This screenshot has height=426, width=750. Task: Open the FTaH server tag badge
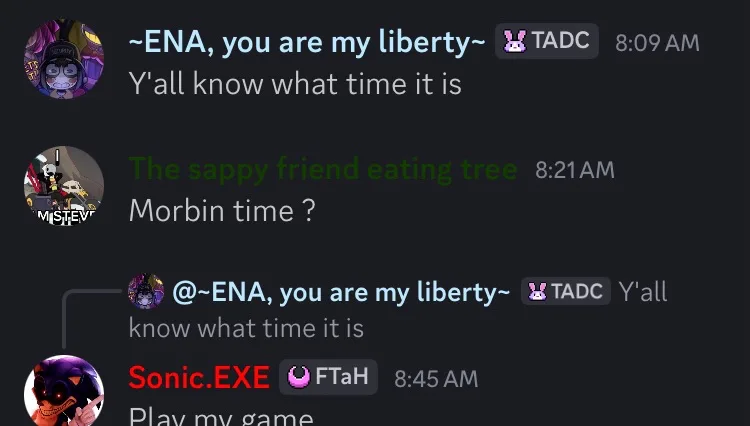pos(328,377)
